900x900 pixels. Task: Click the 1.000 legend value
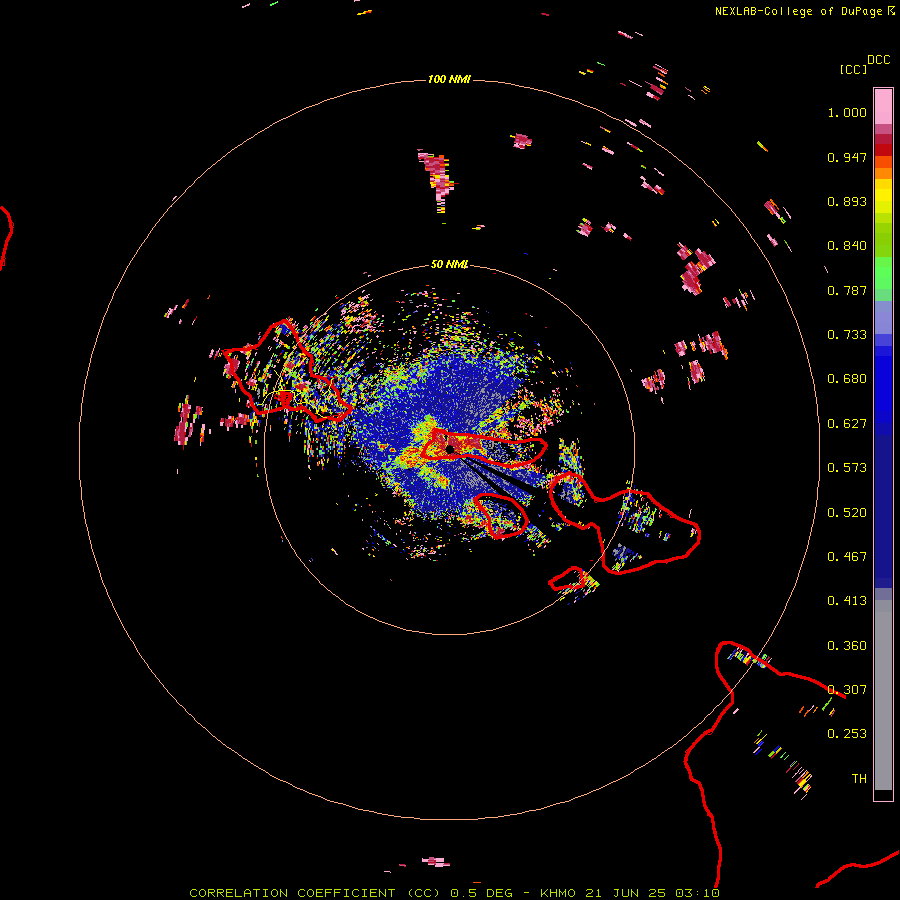click(x=847, y=112)
